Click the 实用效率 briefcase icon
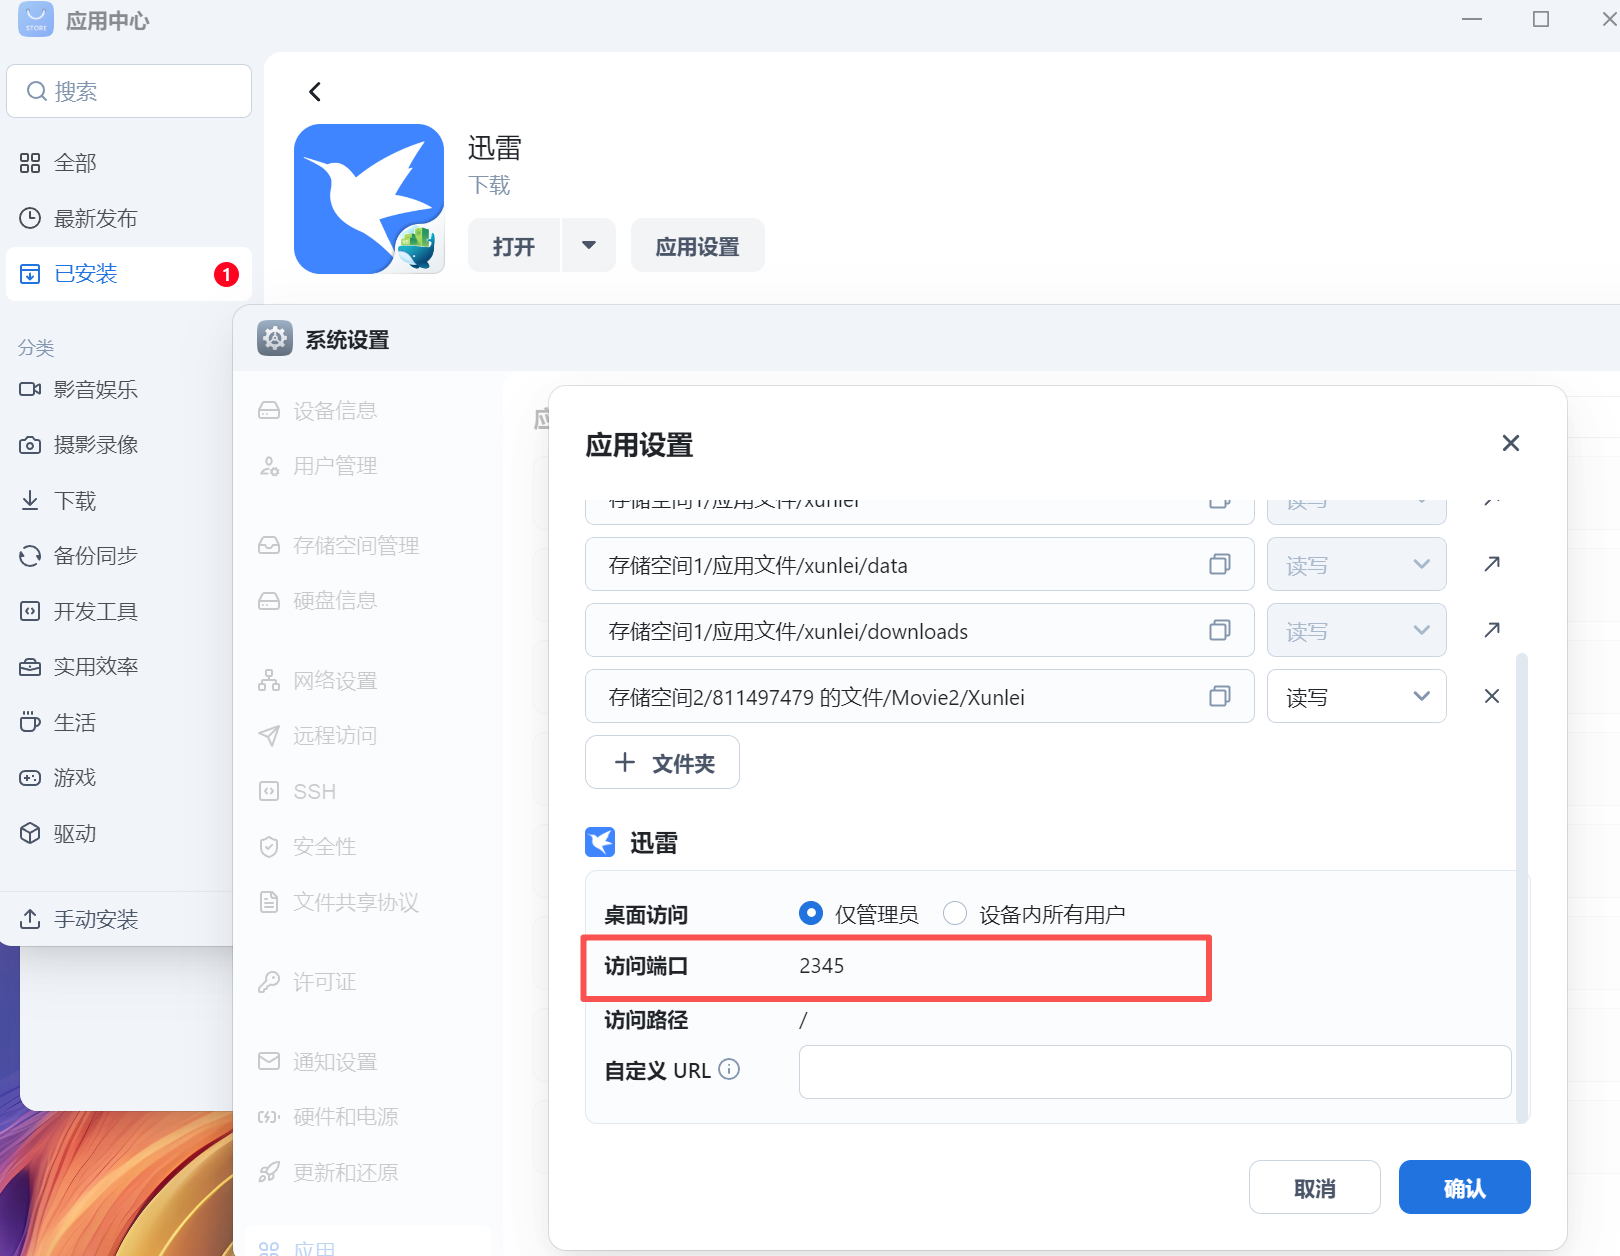The height and width of the screenshot is (1256, 1620). [30, 667]
